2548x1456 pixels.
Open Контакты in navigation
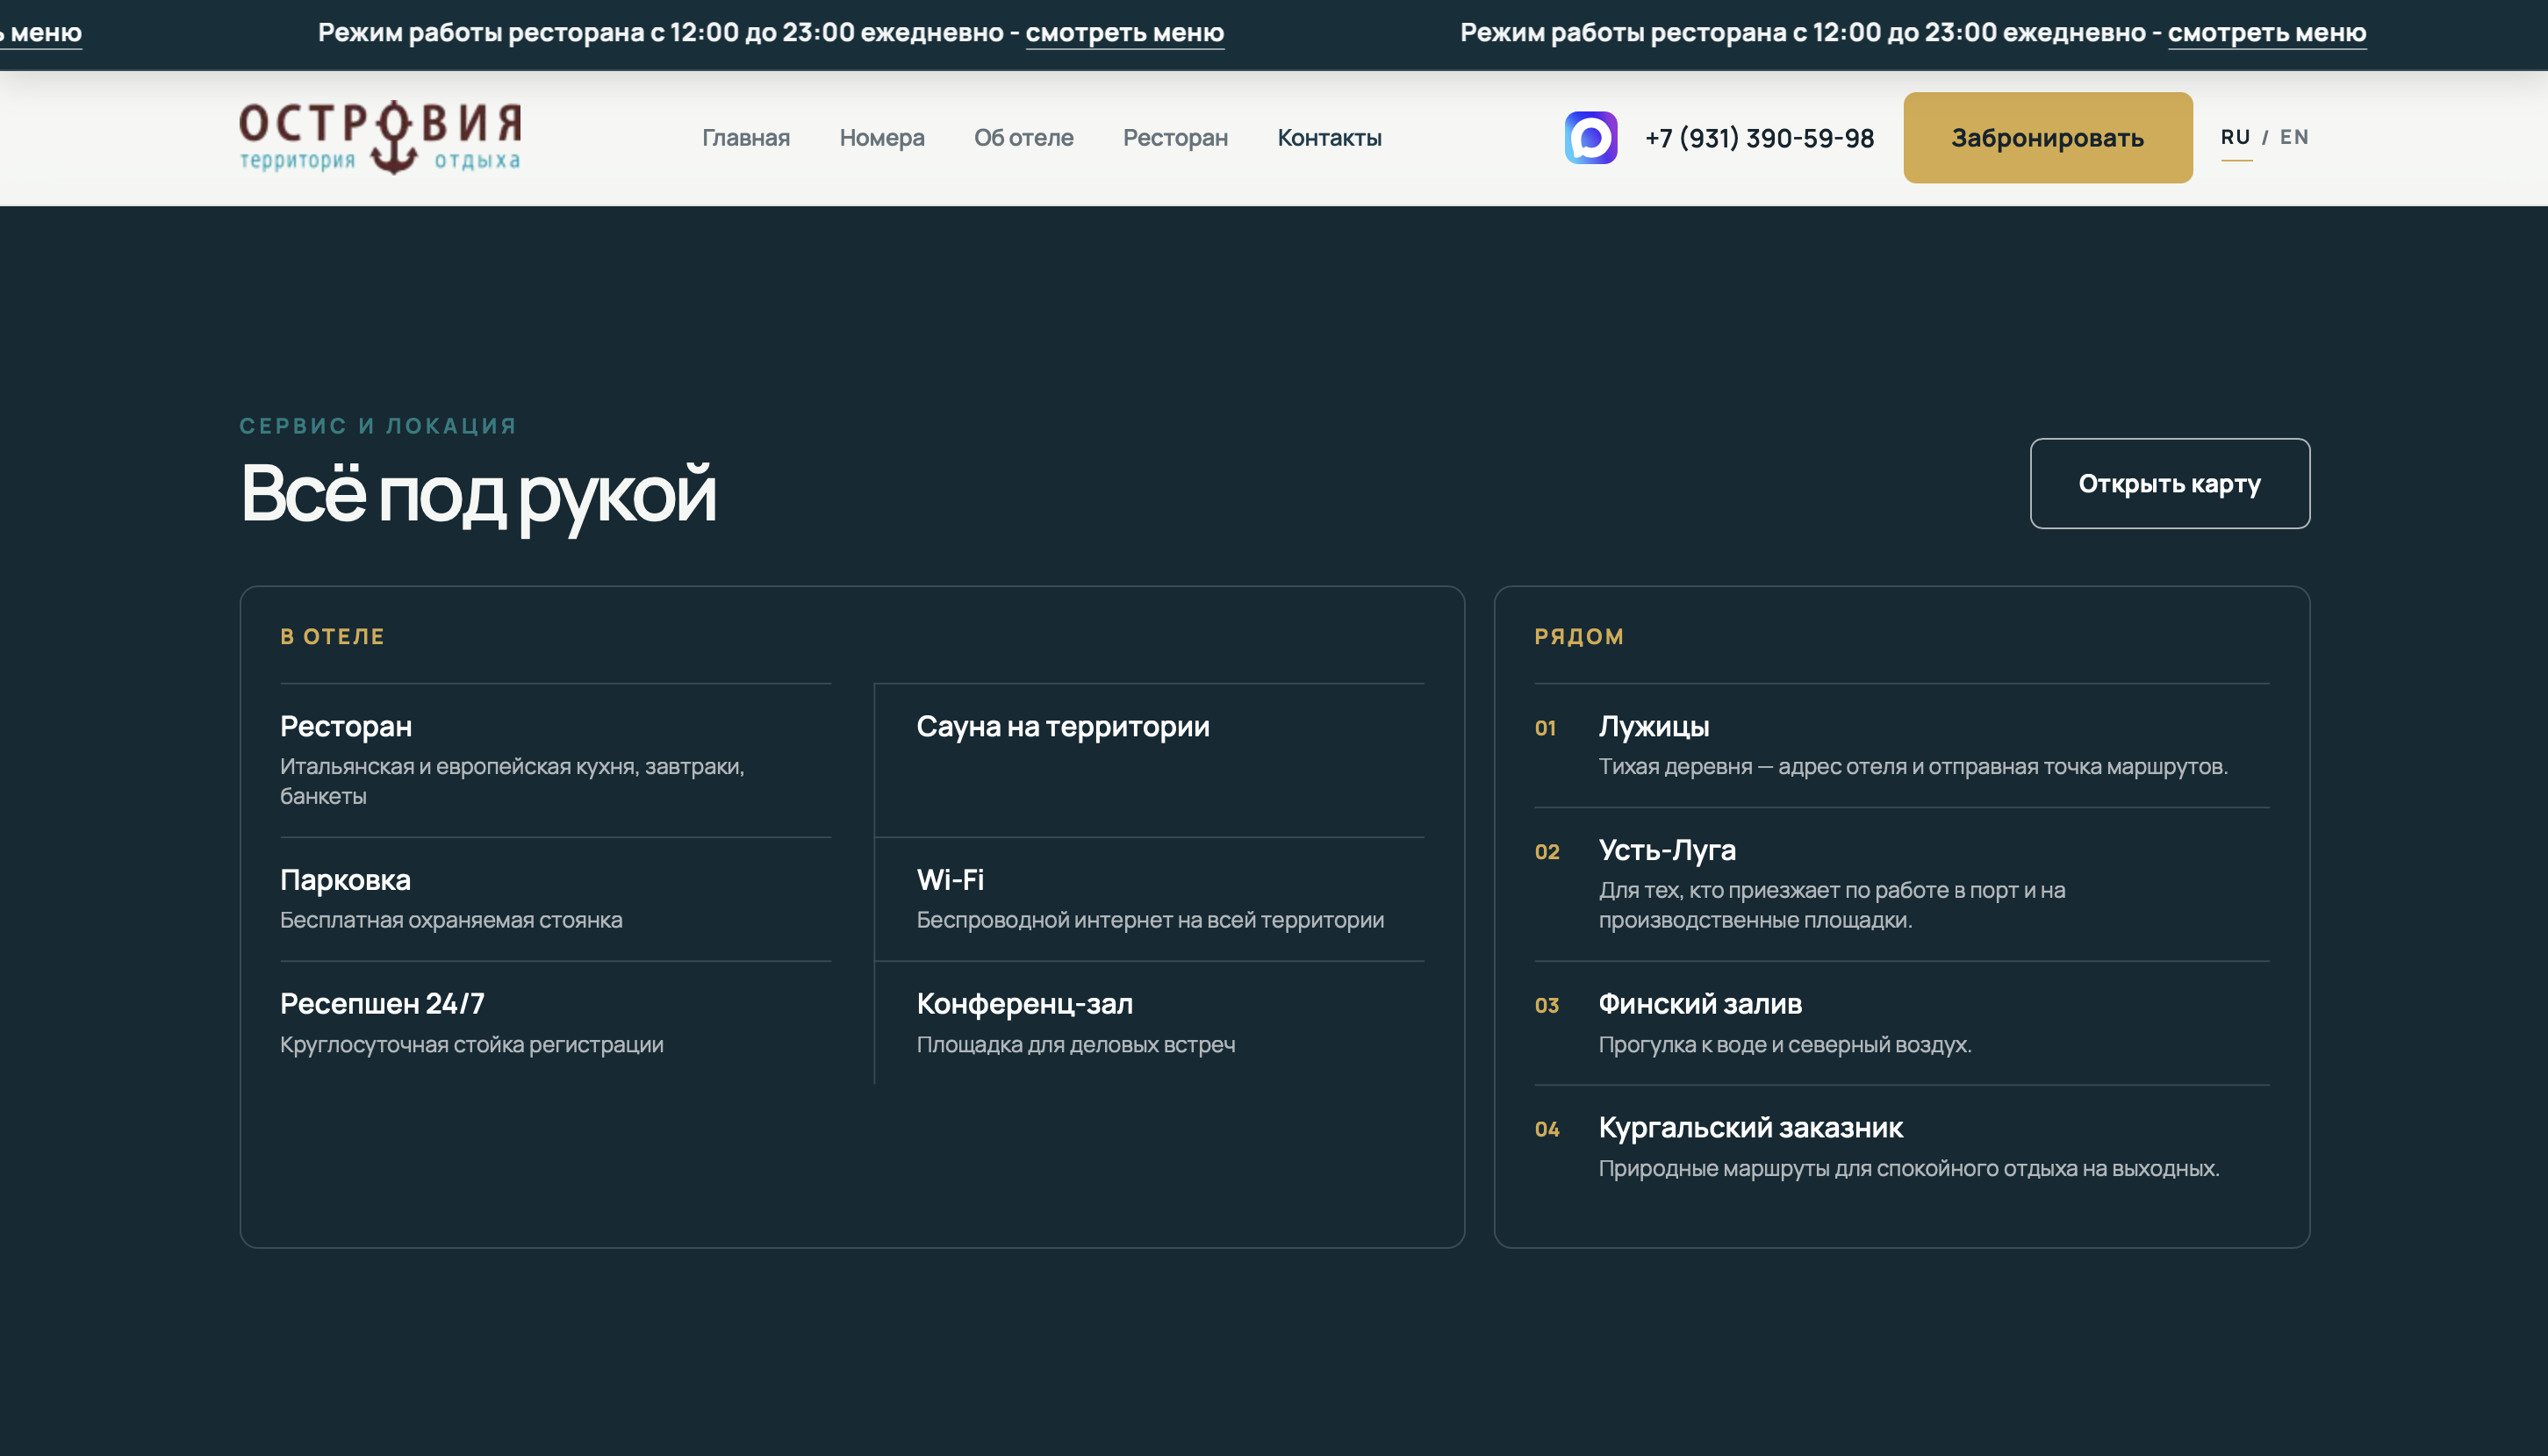[1329, 138]
